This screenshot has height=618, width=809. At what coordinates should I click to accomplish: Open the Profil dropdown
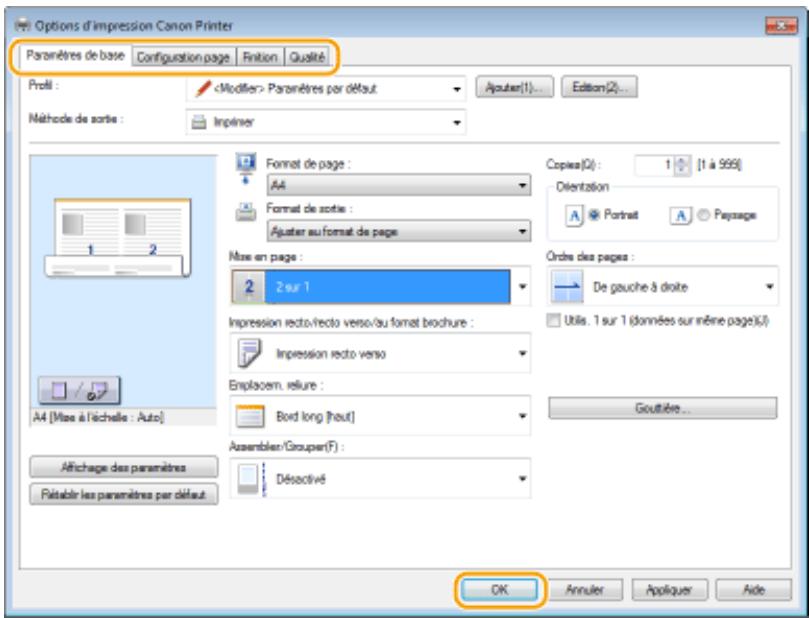click(326, 89)
